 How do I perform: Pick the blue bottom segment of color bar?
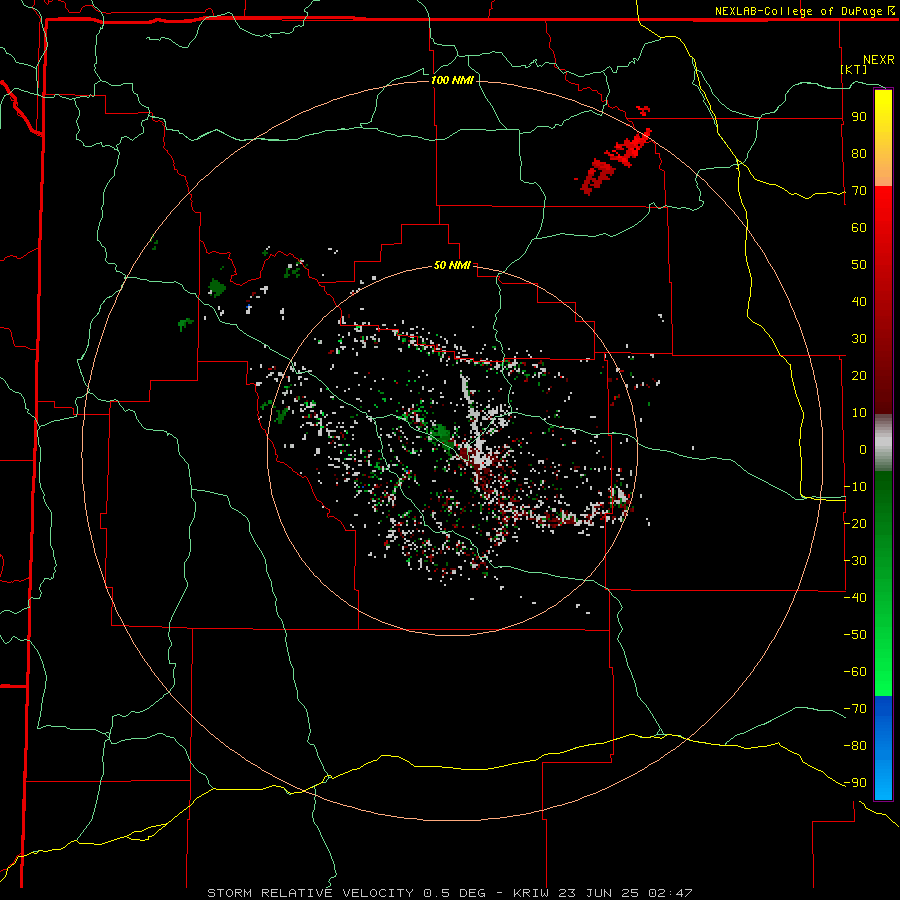coord(883,748)
